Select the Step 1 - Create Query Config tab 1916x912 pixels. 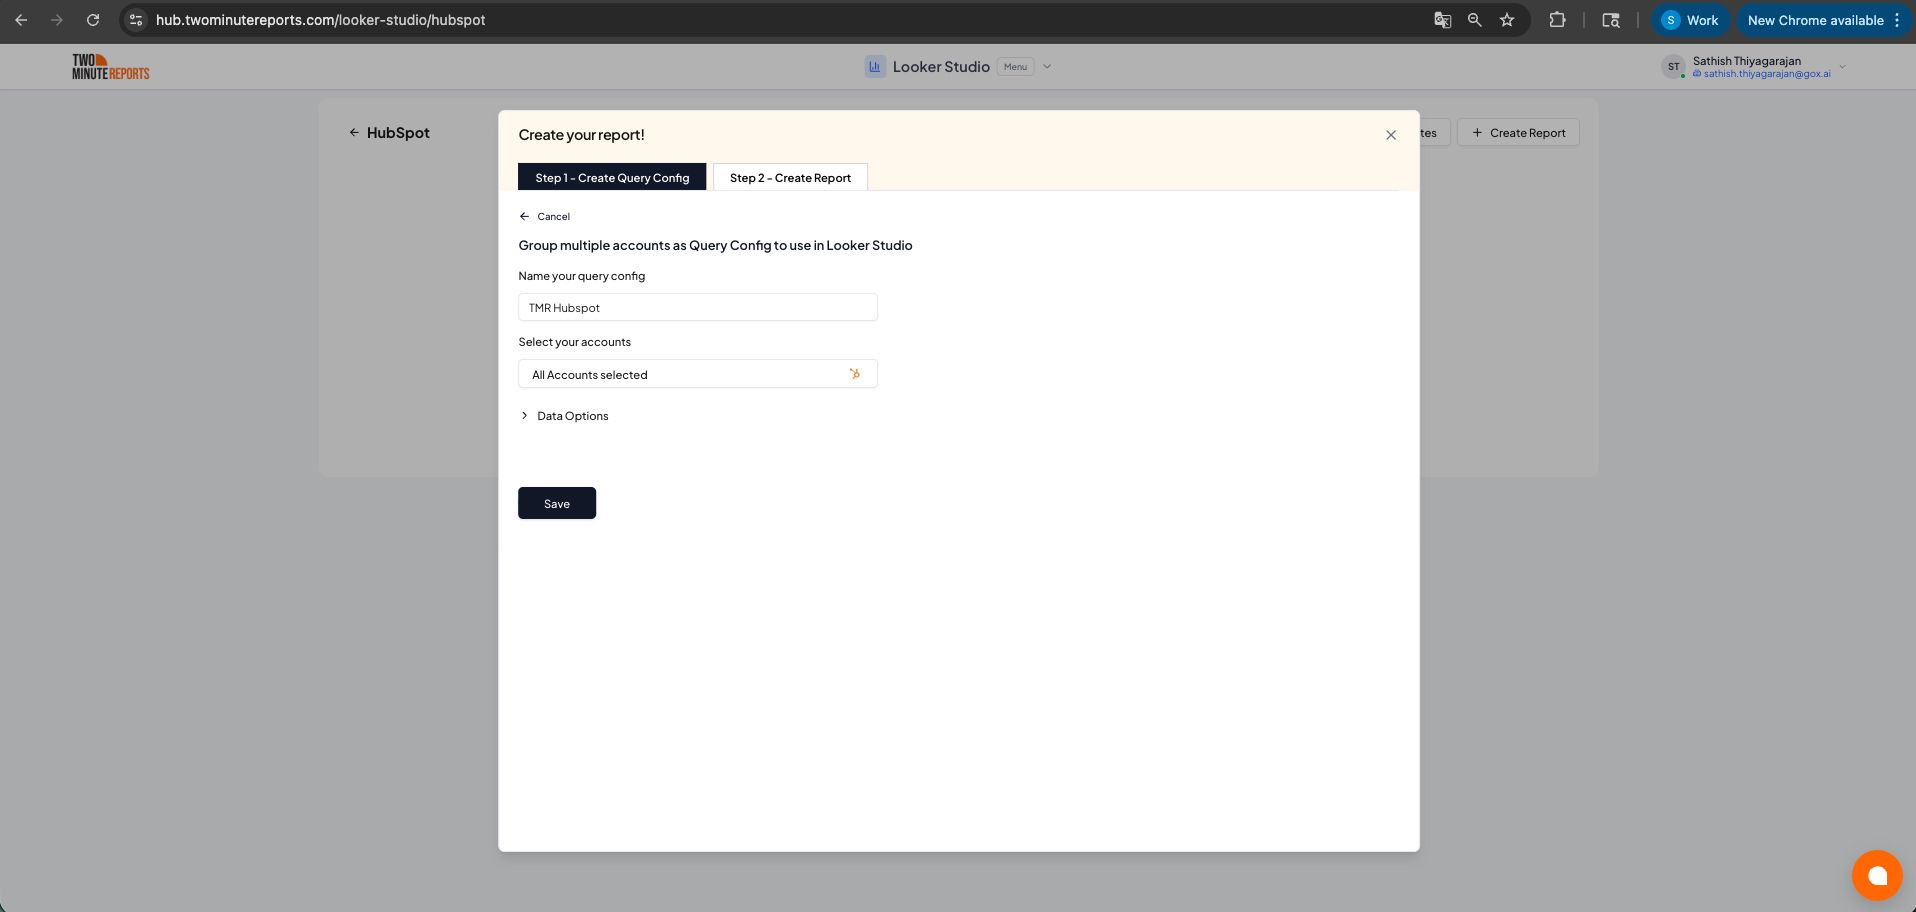pos(612,177)
